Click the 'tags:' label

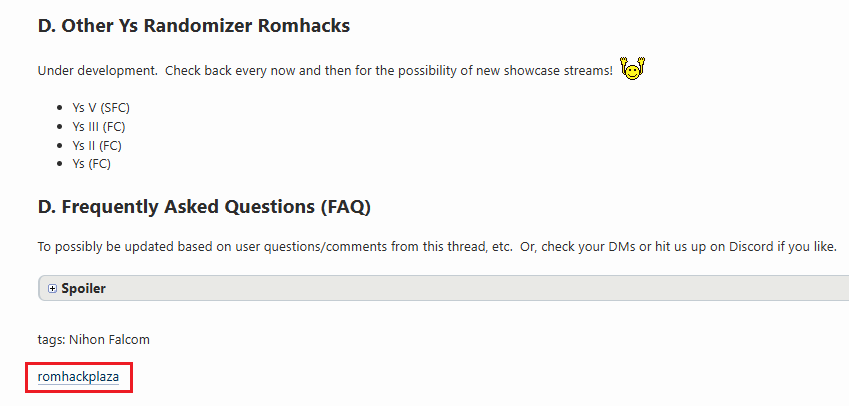pos(51,340)
